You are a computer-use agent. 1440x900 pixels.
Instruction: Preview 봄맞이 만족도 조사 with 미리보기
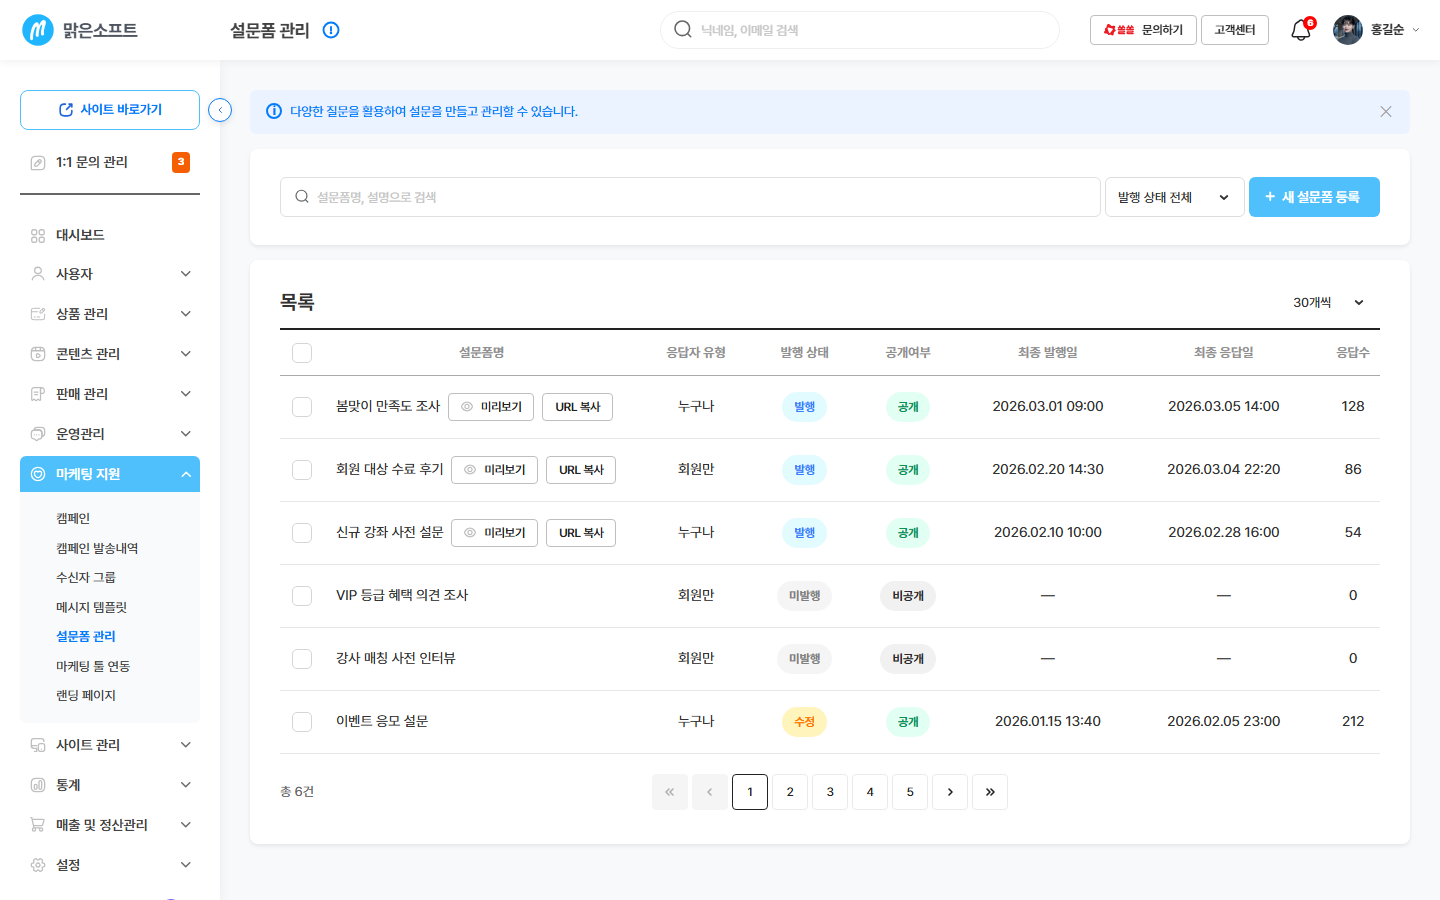click(x=491, y=407)
